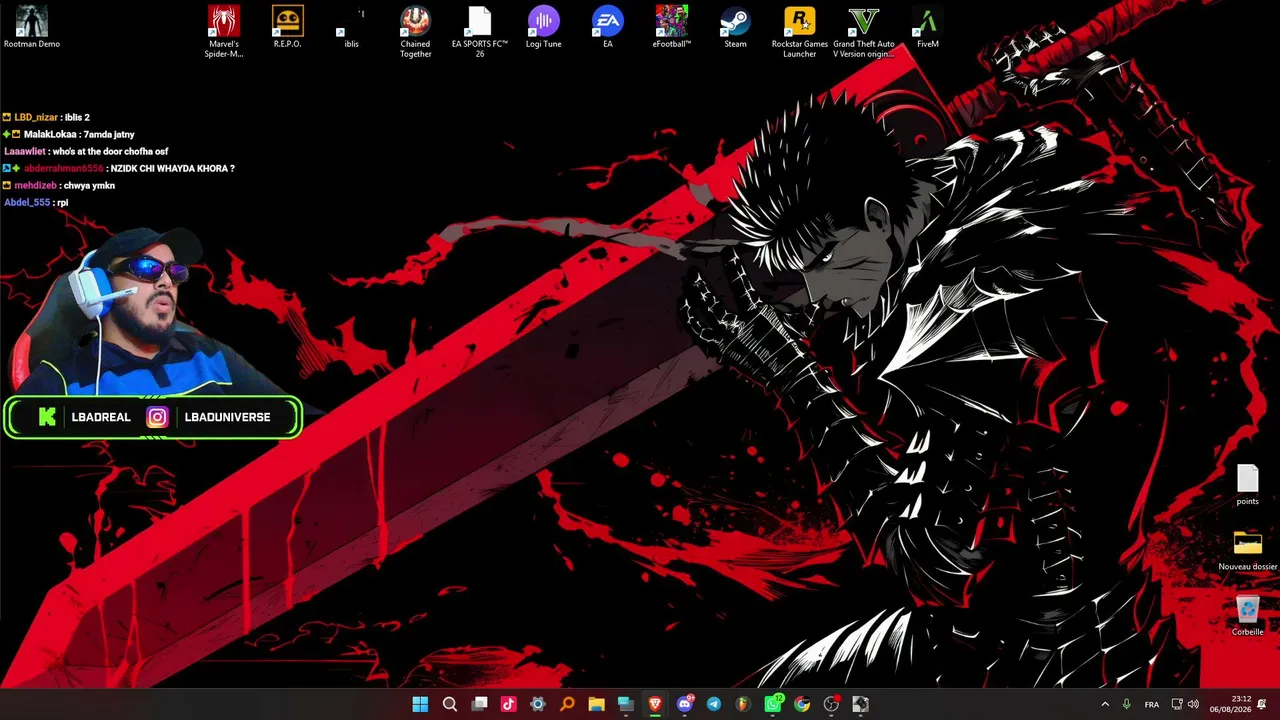The width and height of the screenshot is (1280, 720).
Task: Select the Steam desktop shortcut
Action: point(736,27)
